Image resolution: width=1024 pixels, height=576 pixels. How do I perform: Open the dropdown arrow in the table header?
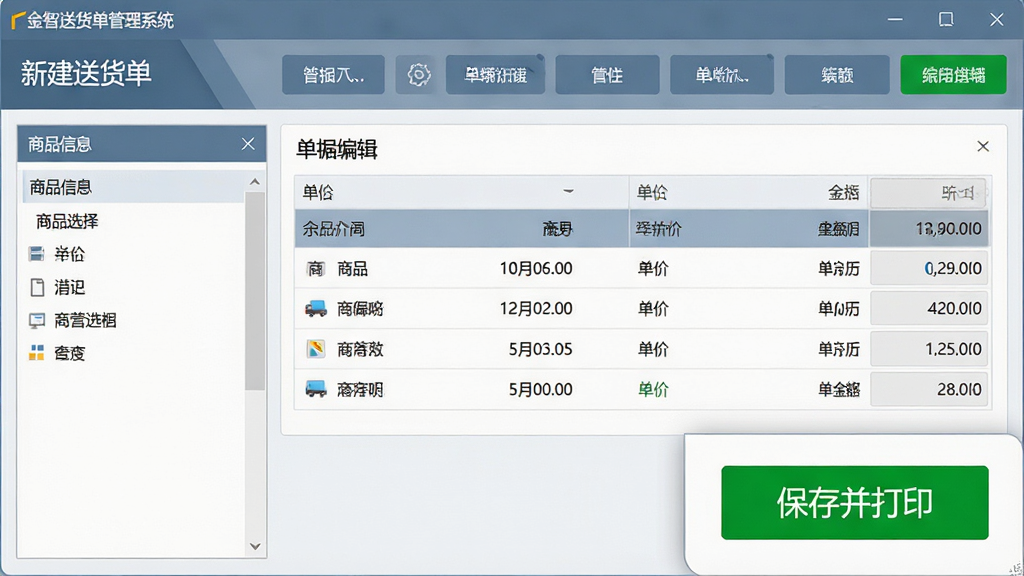click(568, 191)
